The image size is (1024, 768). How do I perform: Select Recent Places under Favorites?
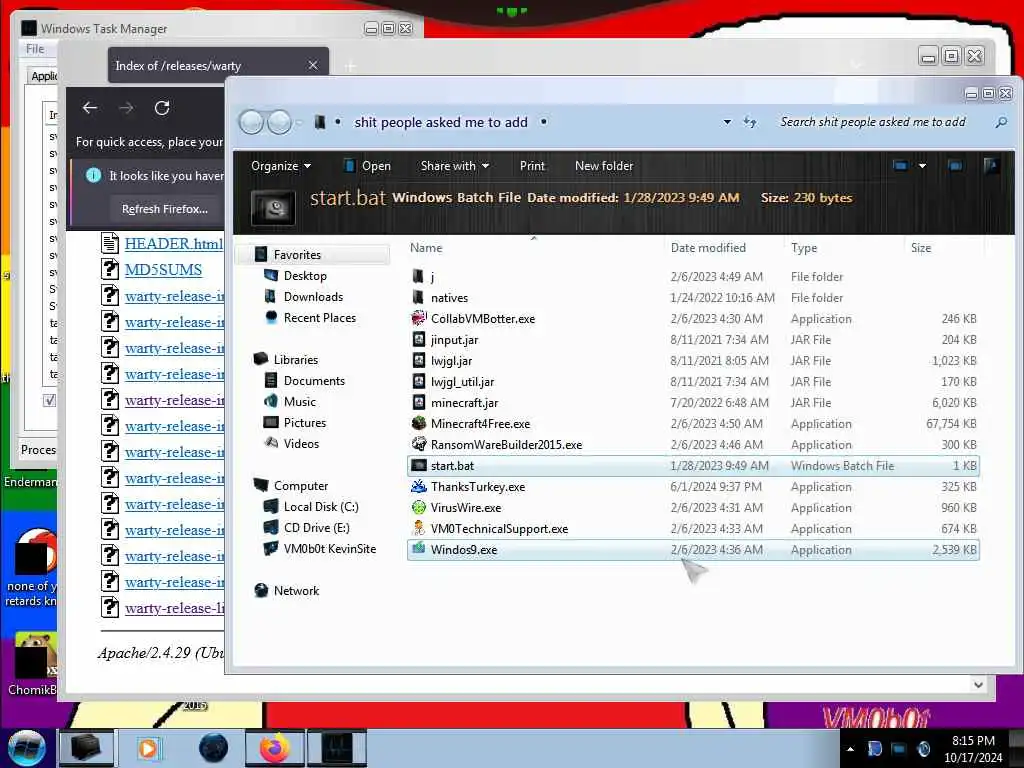click(320, 317)
